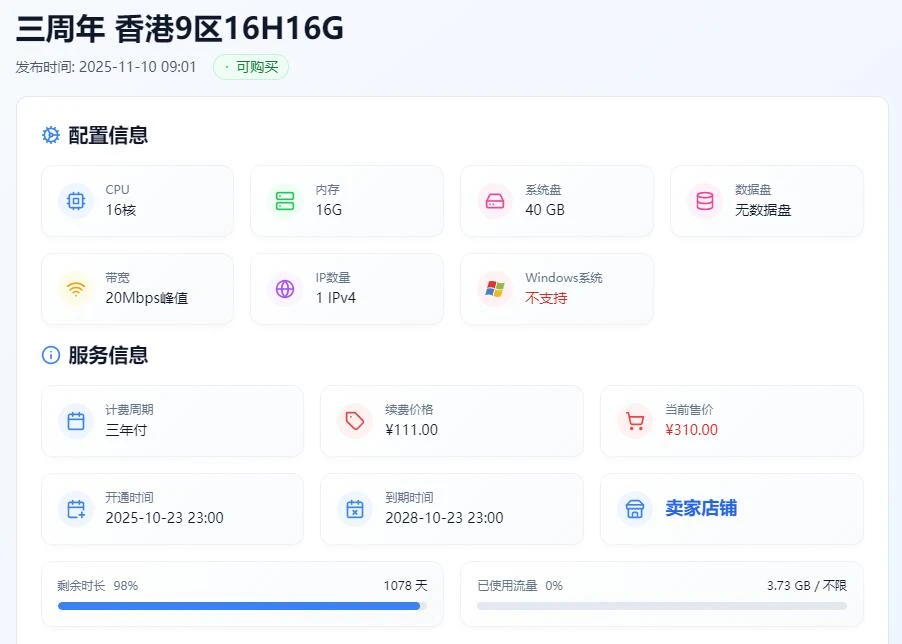Click the expiry time 2028-10-23 23:00
Screen dimensions: 902x644
444,518
